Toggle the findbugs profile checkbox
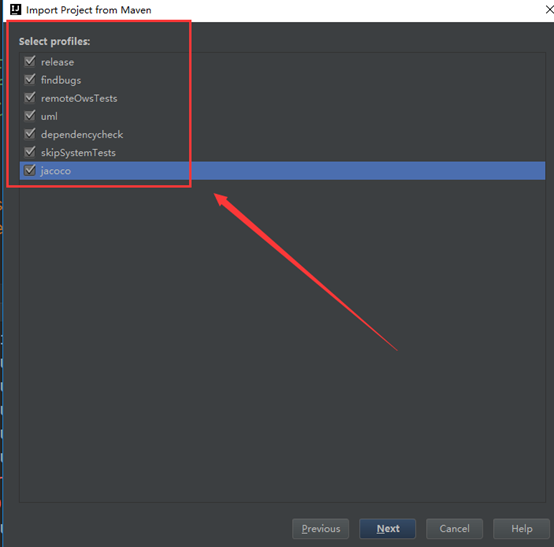The height and width of the screenshot is (547, 554). 30,79
